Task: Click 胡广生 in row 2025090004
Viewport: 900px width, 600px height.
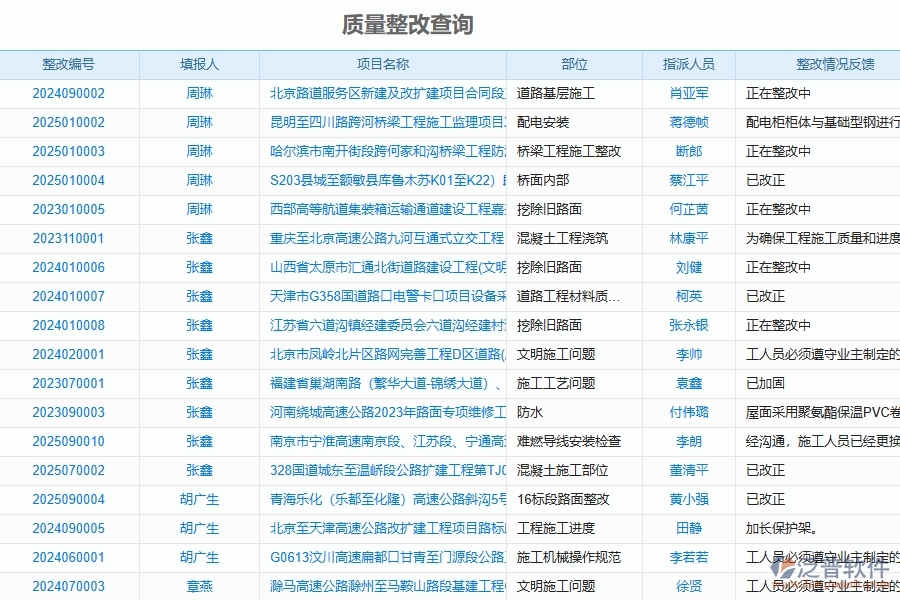Action: coord(197,499)
